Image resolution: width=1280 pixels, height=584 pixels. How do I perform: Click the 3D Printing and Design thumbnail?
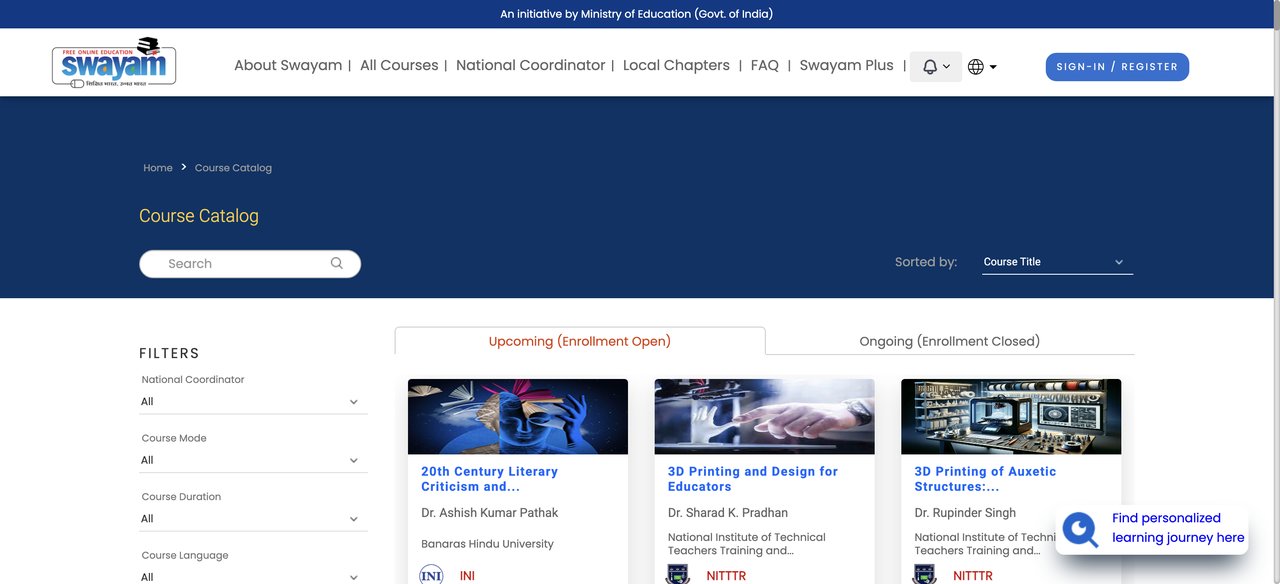point(764,416)
